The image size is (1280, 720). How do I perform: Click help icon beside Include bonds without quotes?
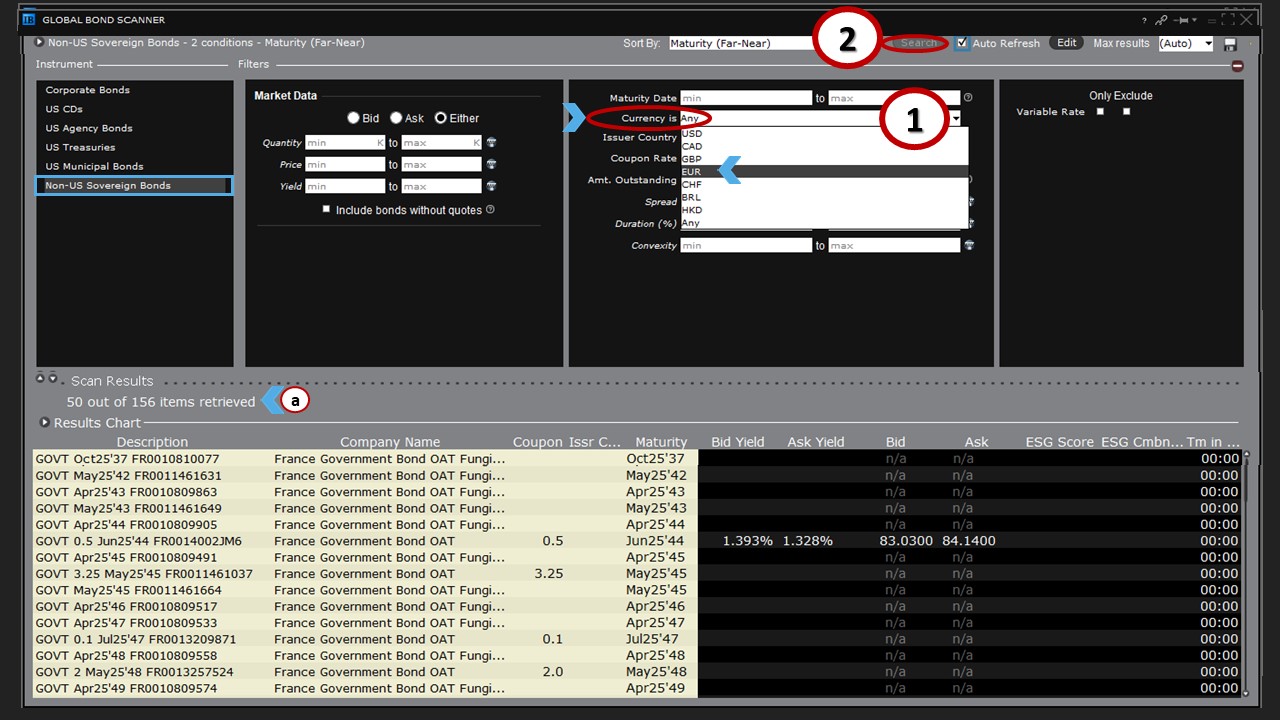pos(490,210)
